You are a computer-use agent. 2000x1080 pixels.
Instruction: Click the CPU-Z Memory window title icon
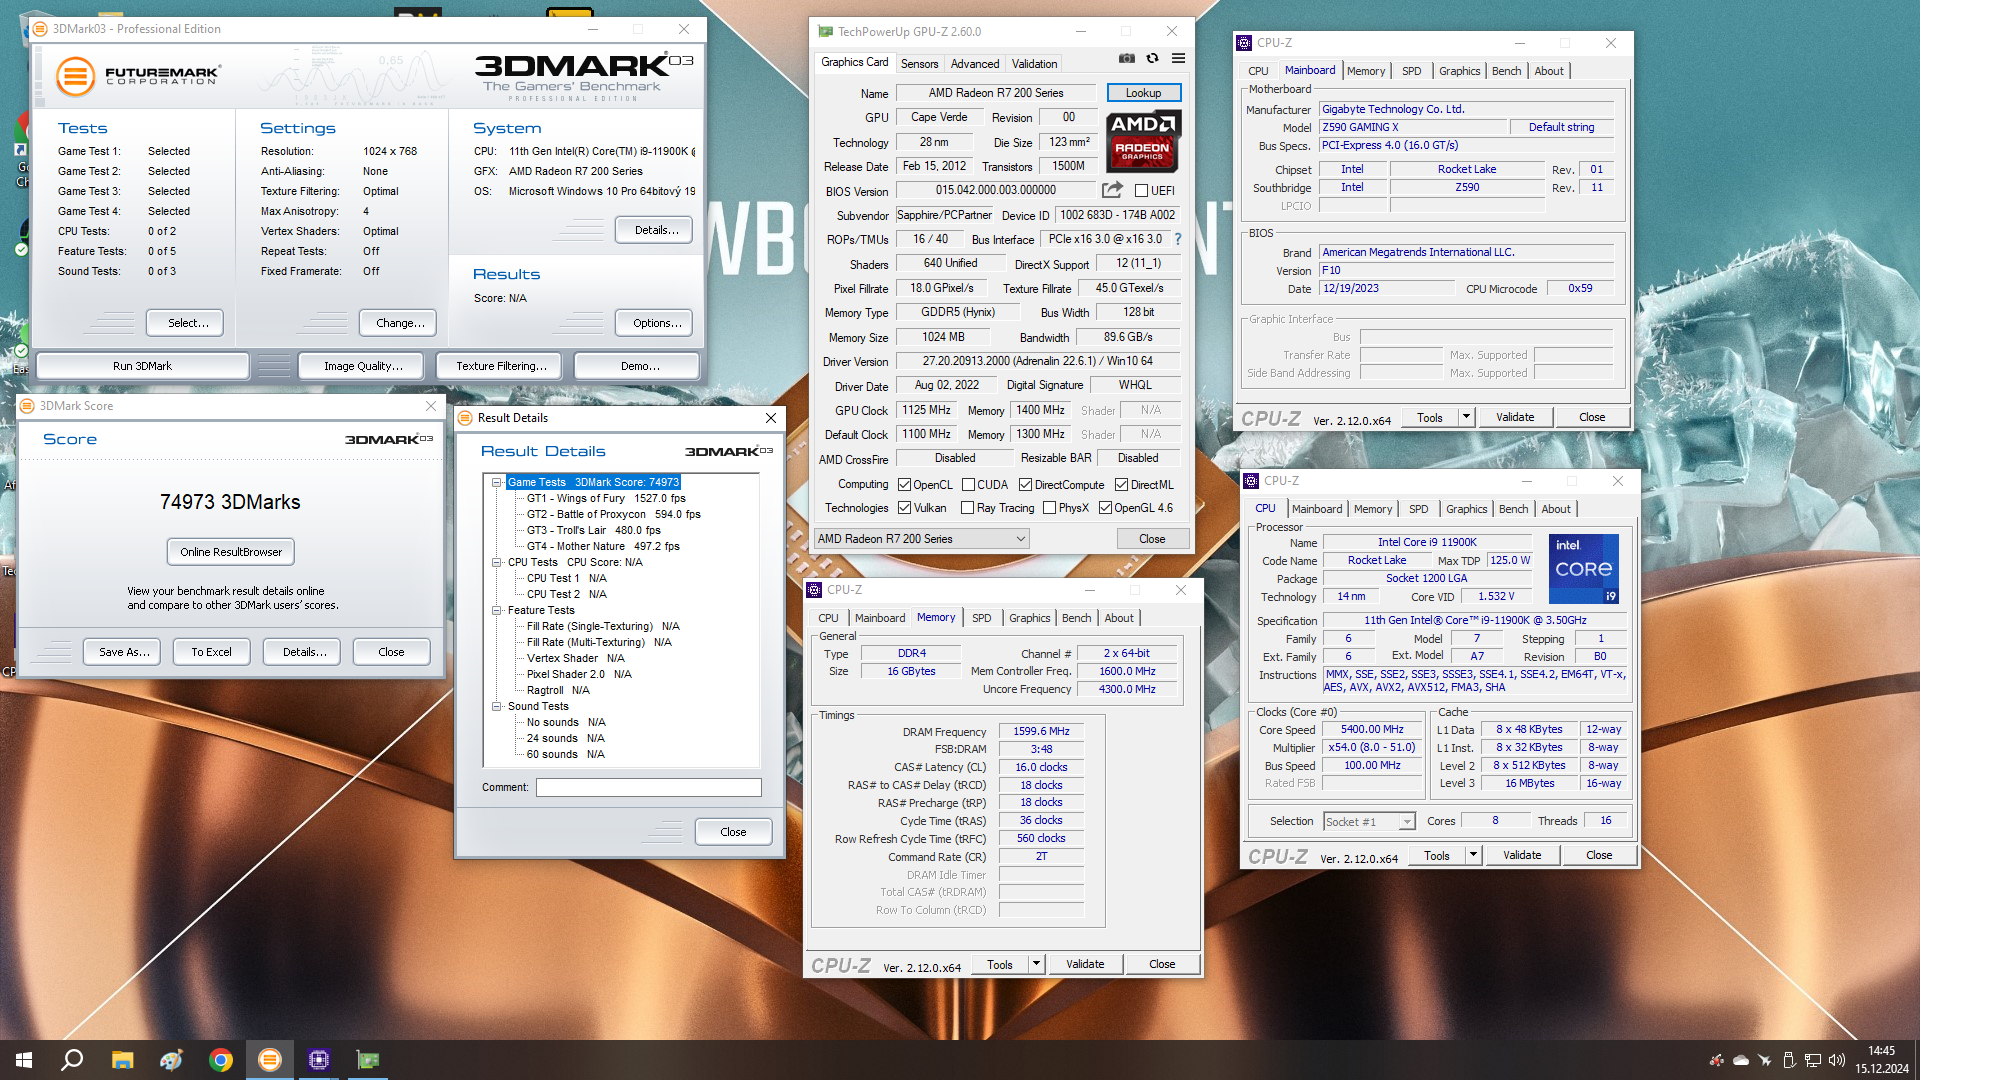[815, 590]
